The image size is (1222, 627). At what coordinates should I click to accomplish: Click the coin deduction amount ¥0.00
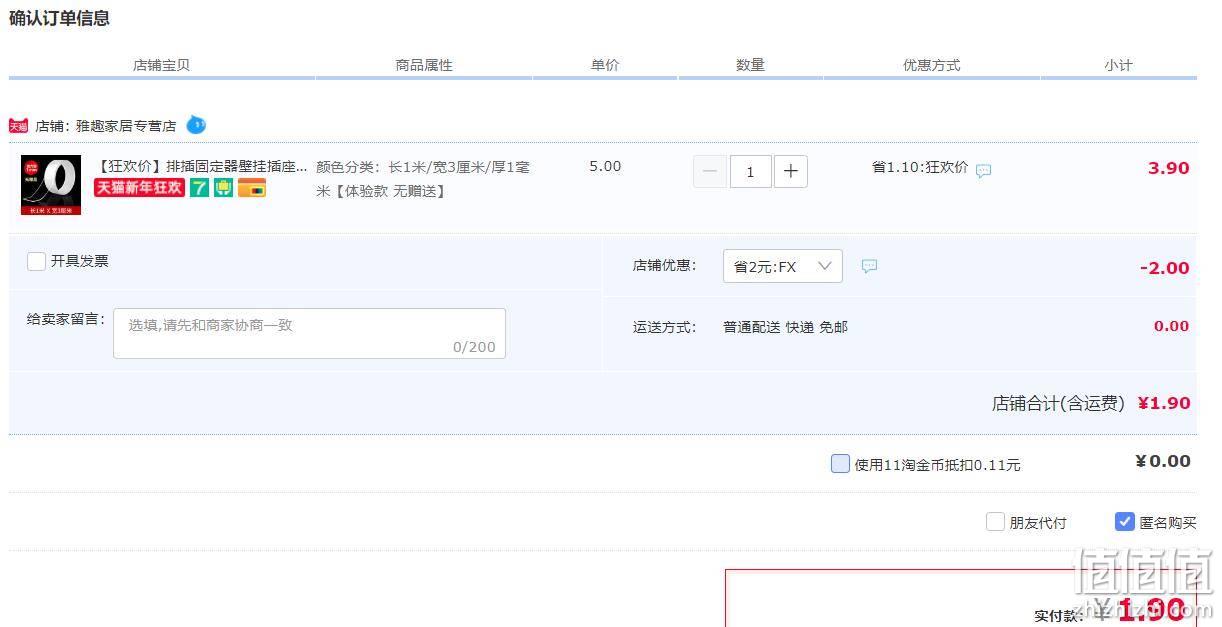1163,461
